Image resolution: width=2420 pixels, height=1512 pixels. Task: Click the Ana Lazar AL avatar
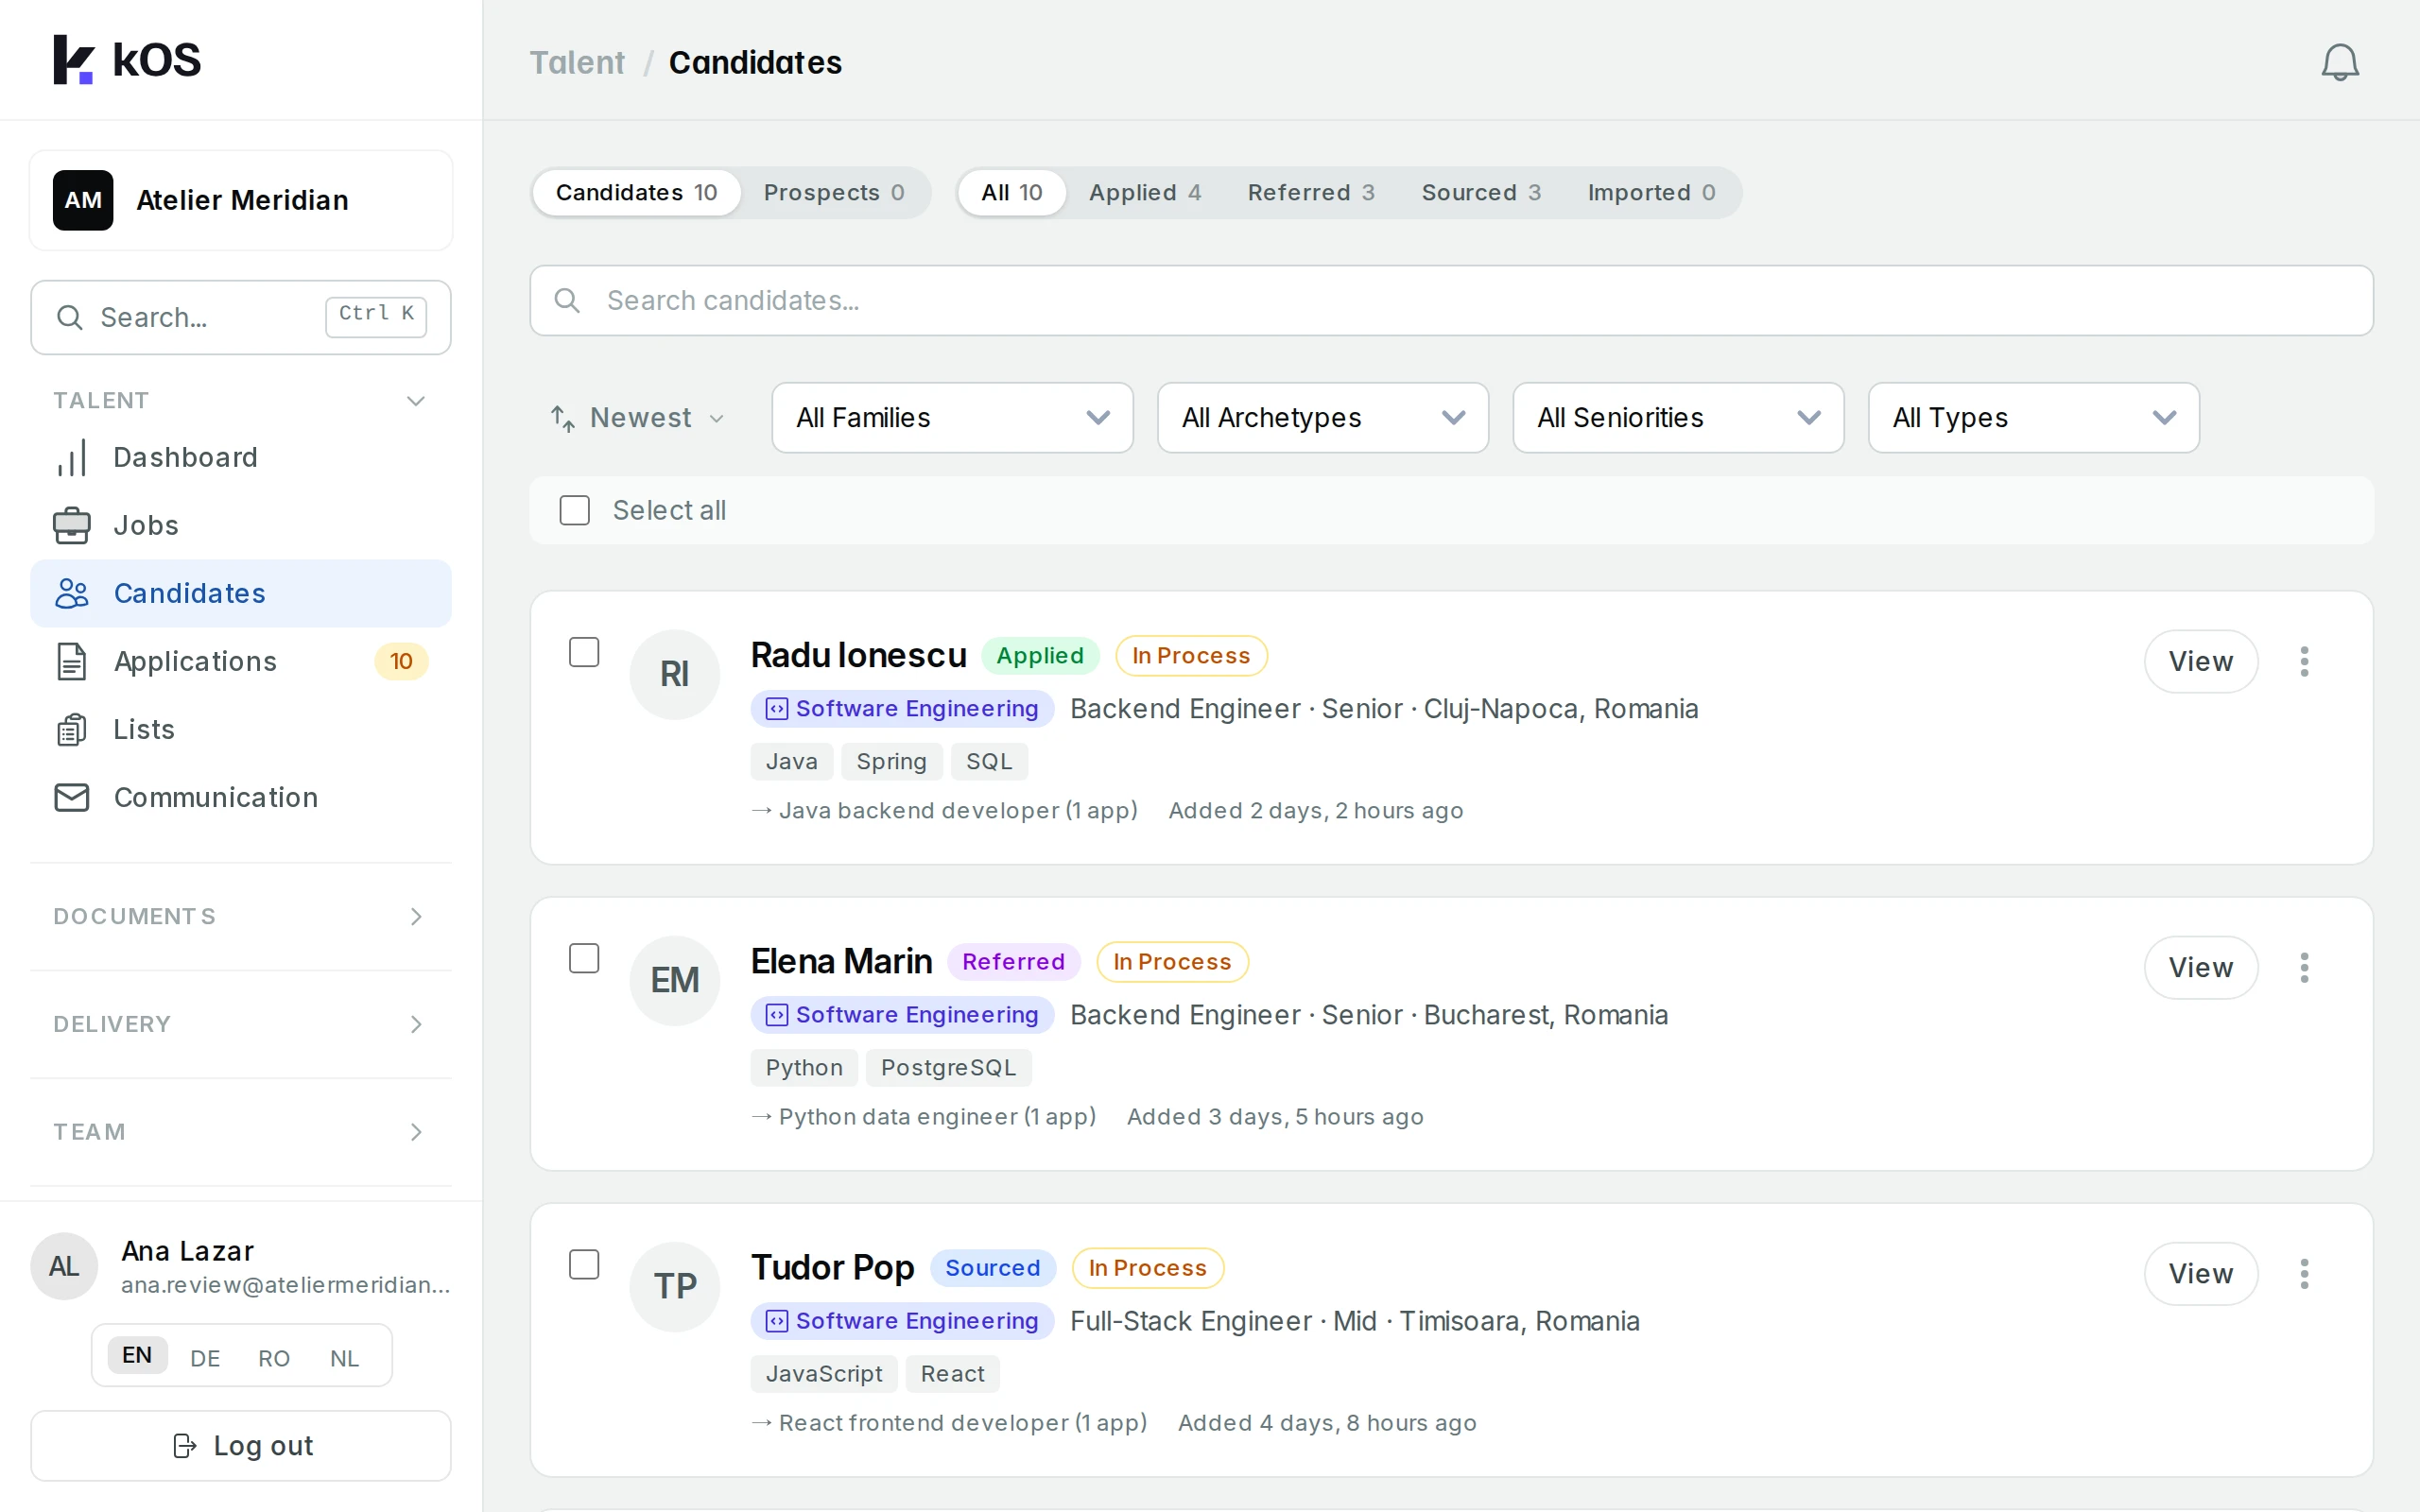(x=64, y=1266)
